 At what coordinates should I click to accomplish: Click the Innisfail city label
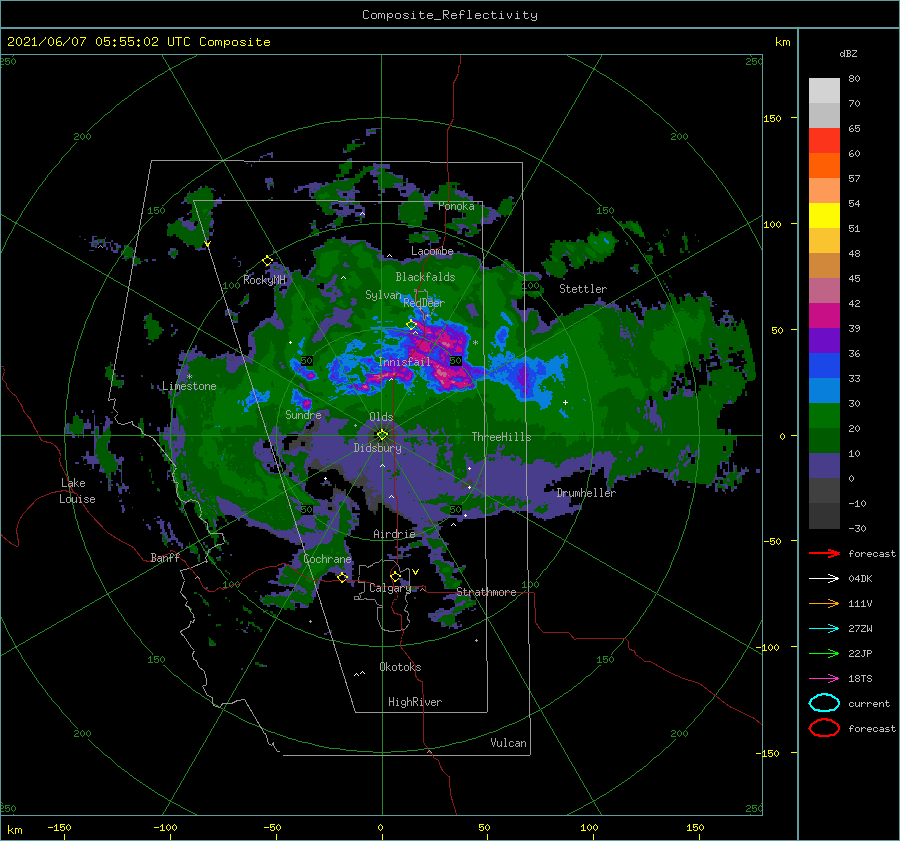point(404,362)
